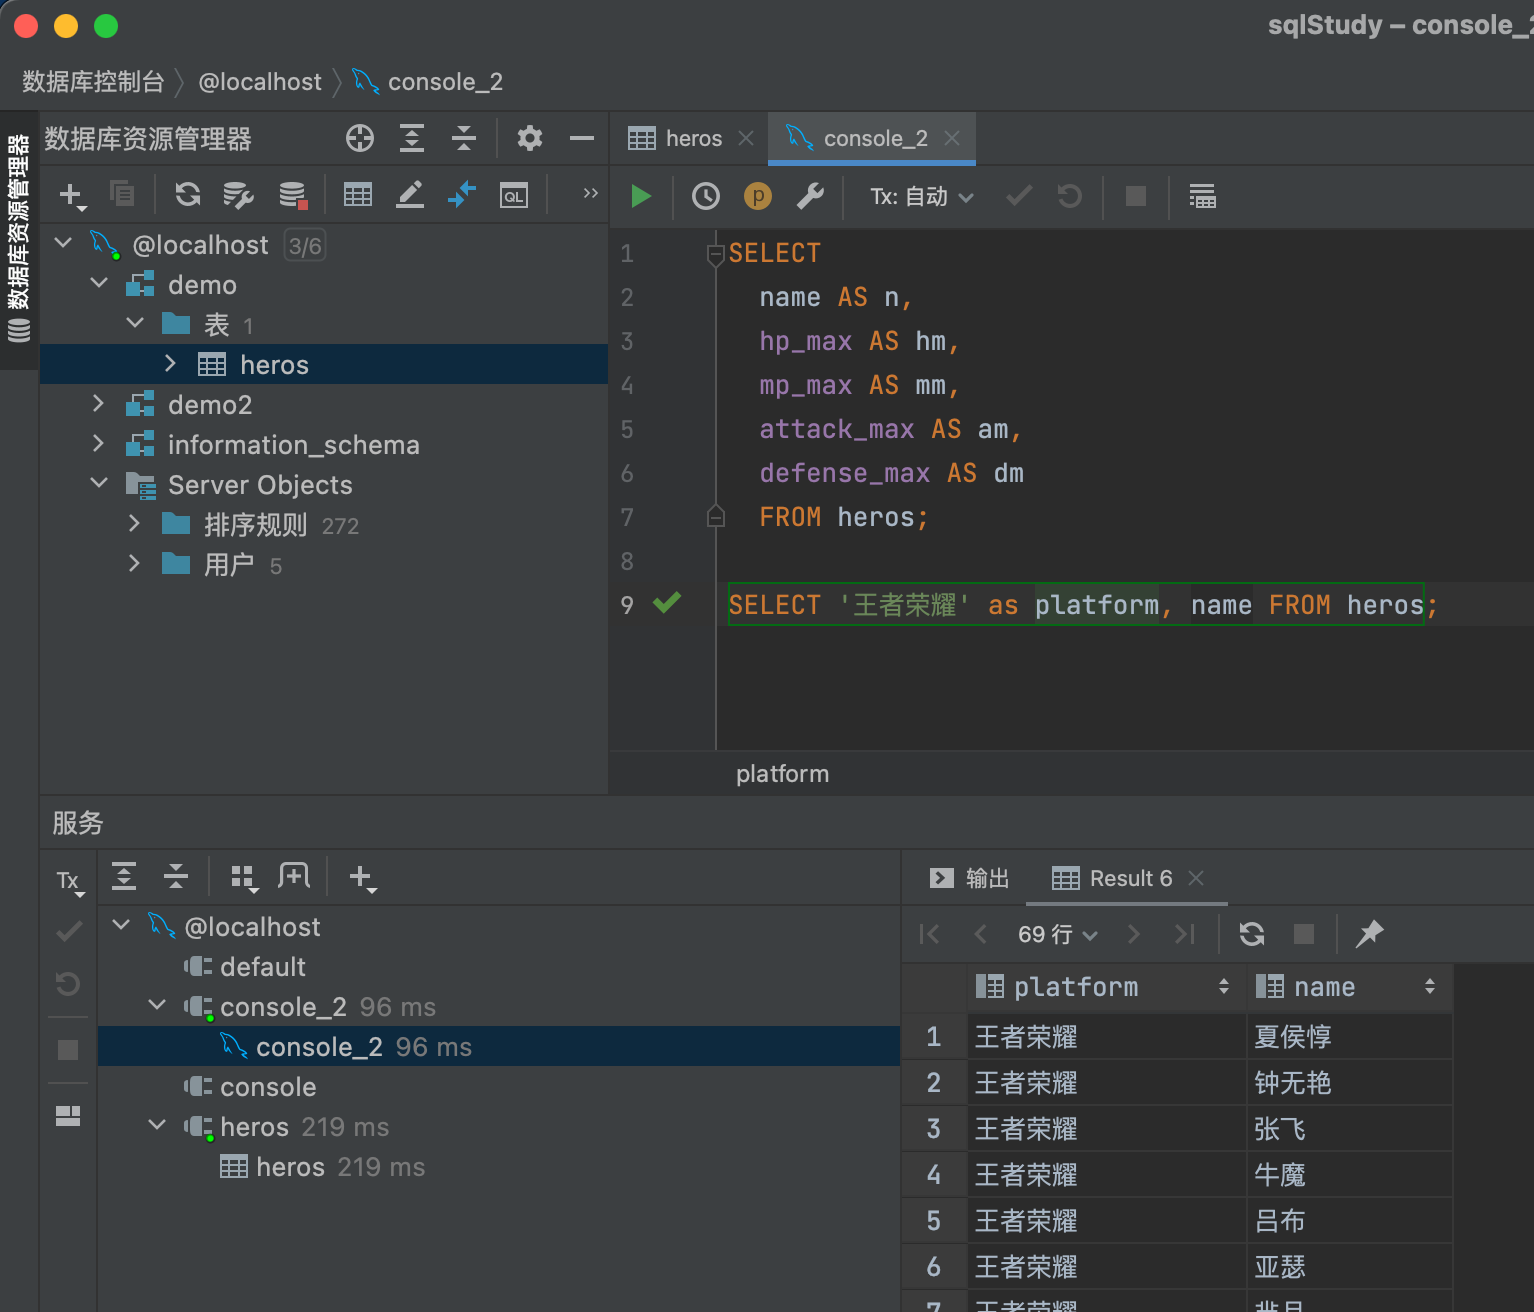The width and height of the screenshot is (1534, 1312).
Task: Collapse the demo schema node
Action: click(x=99, y=283)
